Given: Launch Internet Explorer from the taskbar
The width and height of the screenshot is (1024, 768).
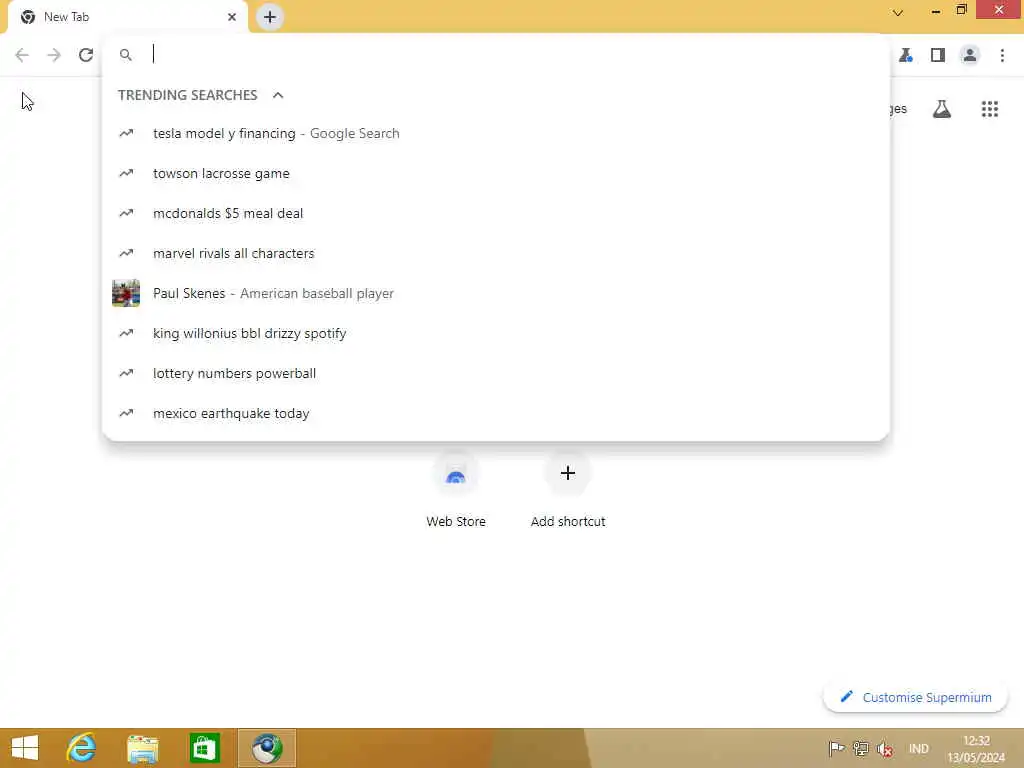Looking at the screenshot, I should 82,748.
